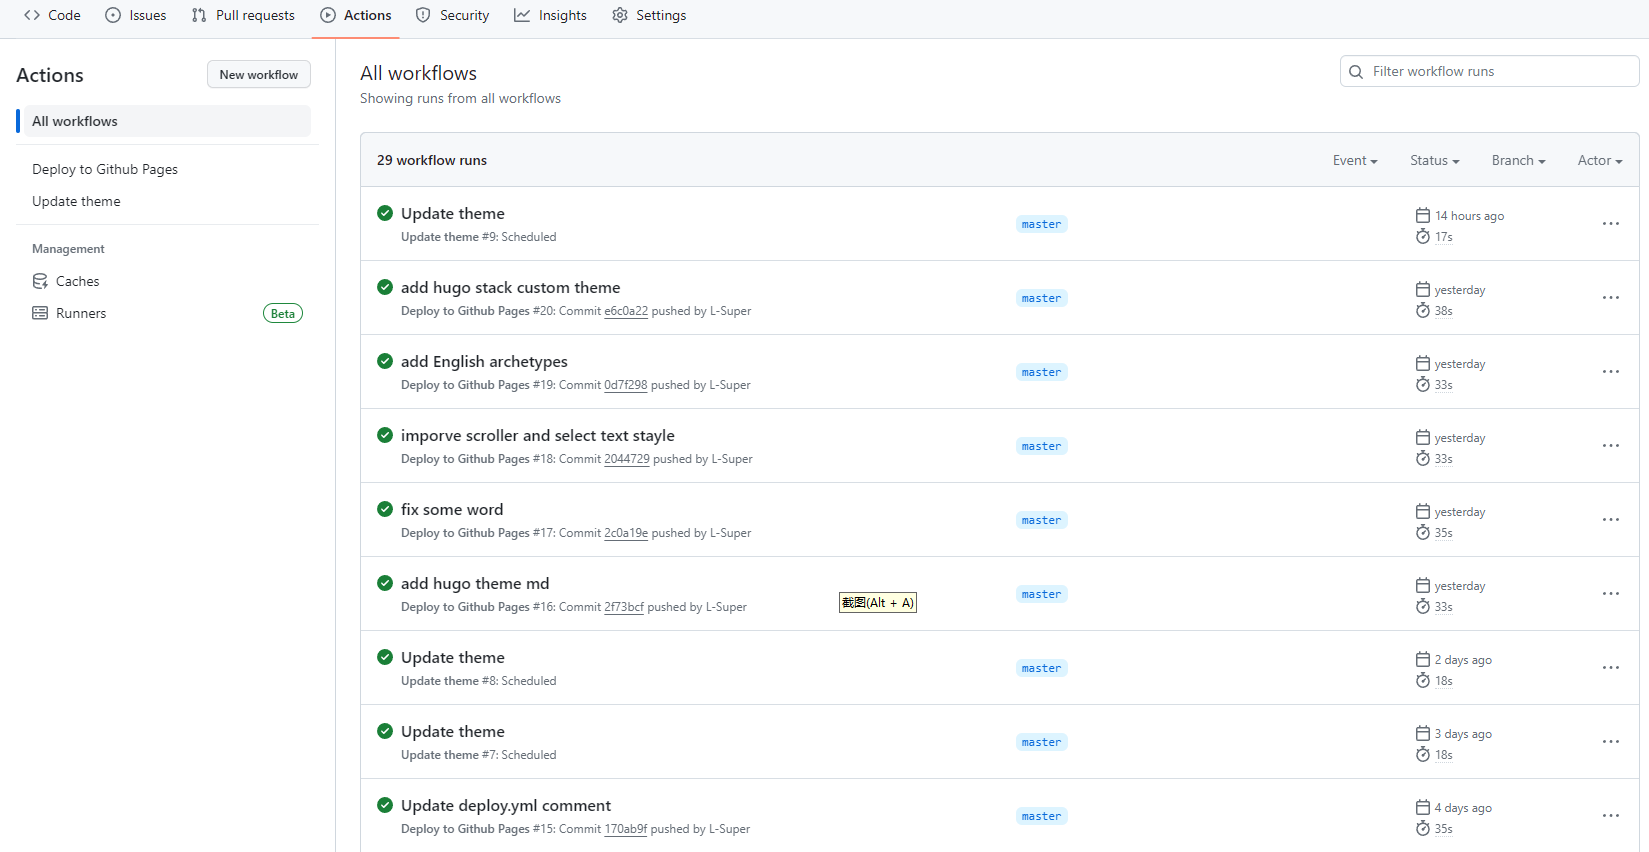Image resolution: width=1649 pixels, height=852 pixels.
Task: Click the Runners server icon in sidebar
Action: click(x=40, y=313)
